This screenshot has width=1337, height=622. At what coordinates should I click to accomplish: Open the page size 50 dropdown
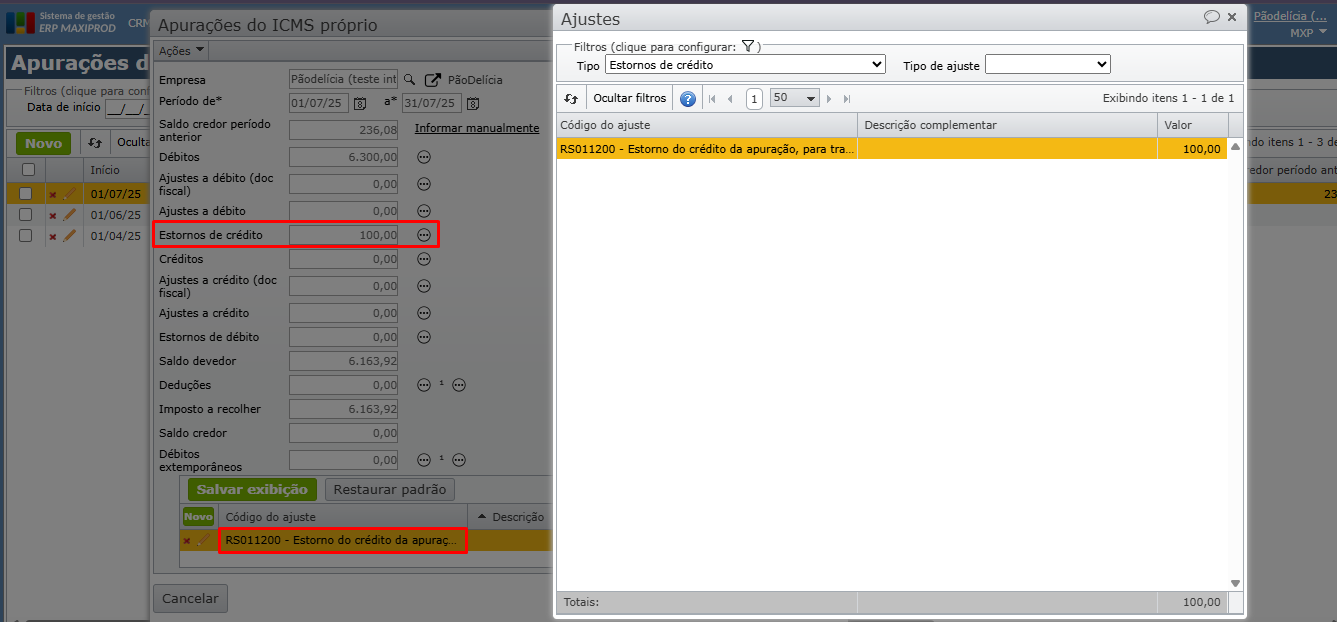(795, 98)
